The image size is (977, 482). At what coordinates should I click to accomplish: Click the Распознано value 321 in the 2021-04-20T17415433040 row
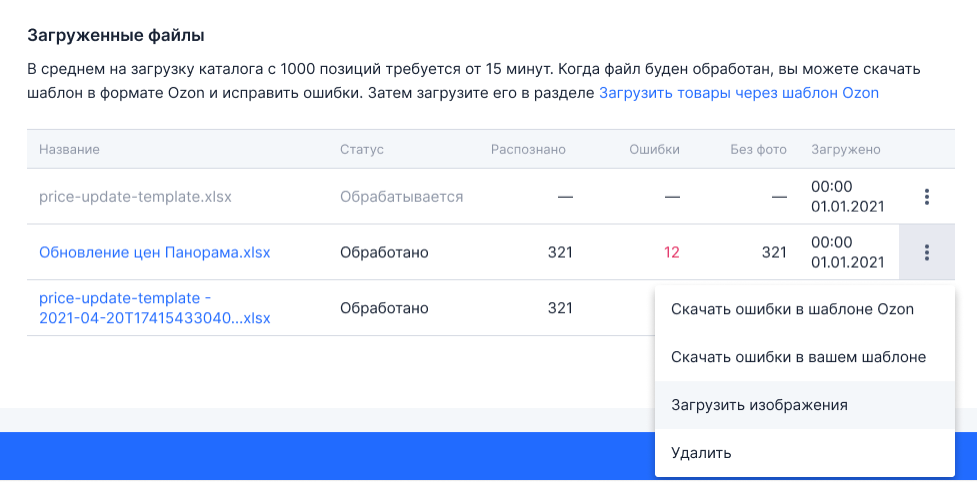coord(560,308)
